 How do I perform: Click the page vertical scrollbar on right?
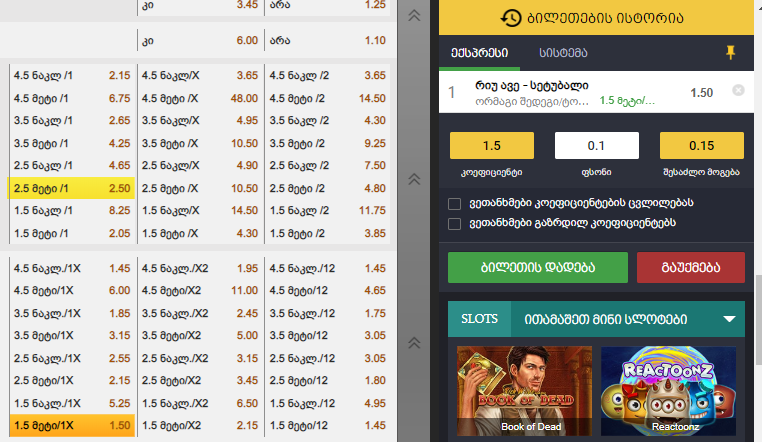(758, 319)
